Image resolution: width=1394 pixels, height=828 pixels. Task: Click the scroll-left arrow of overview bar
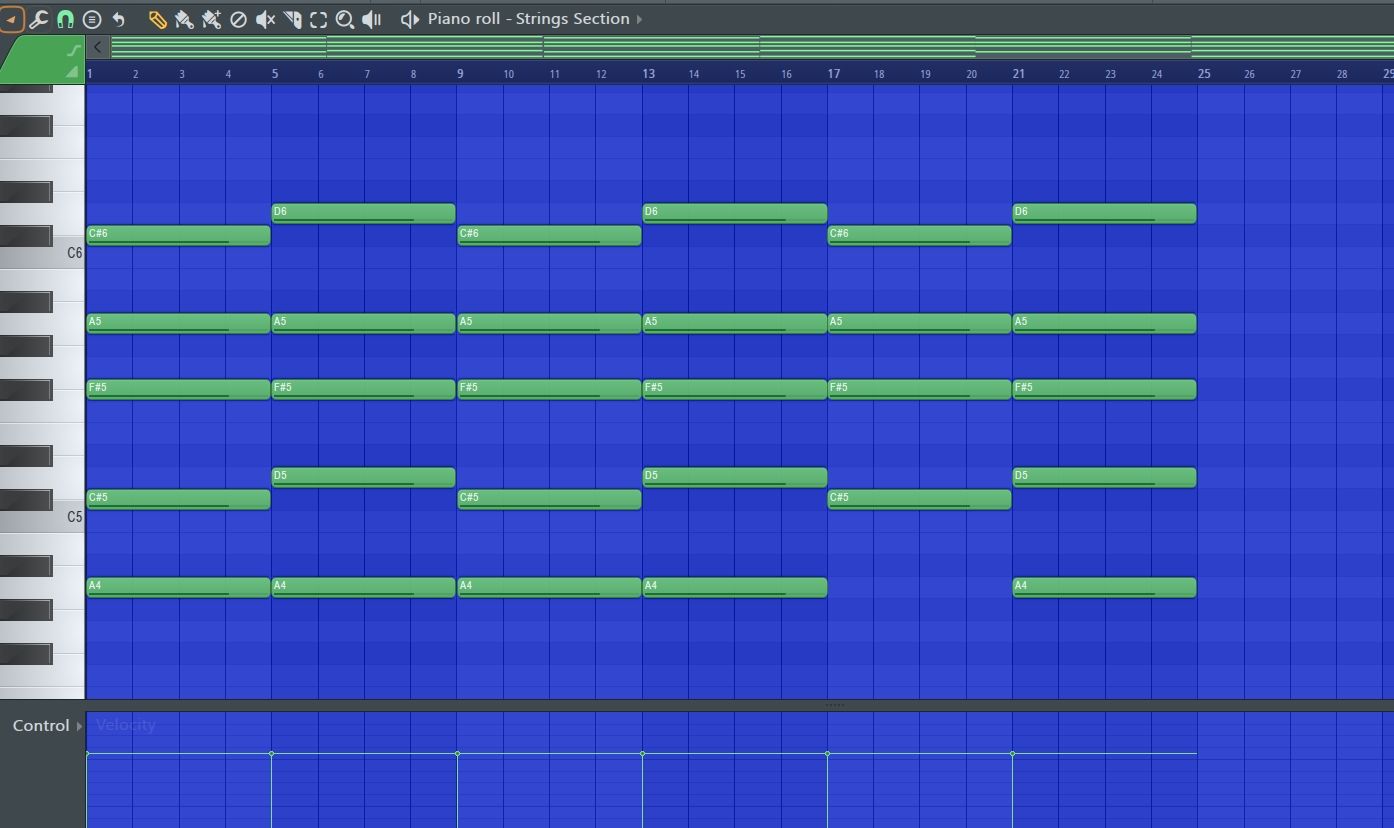pos(97,47)
